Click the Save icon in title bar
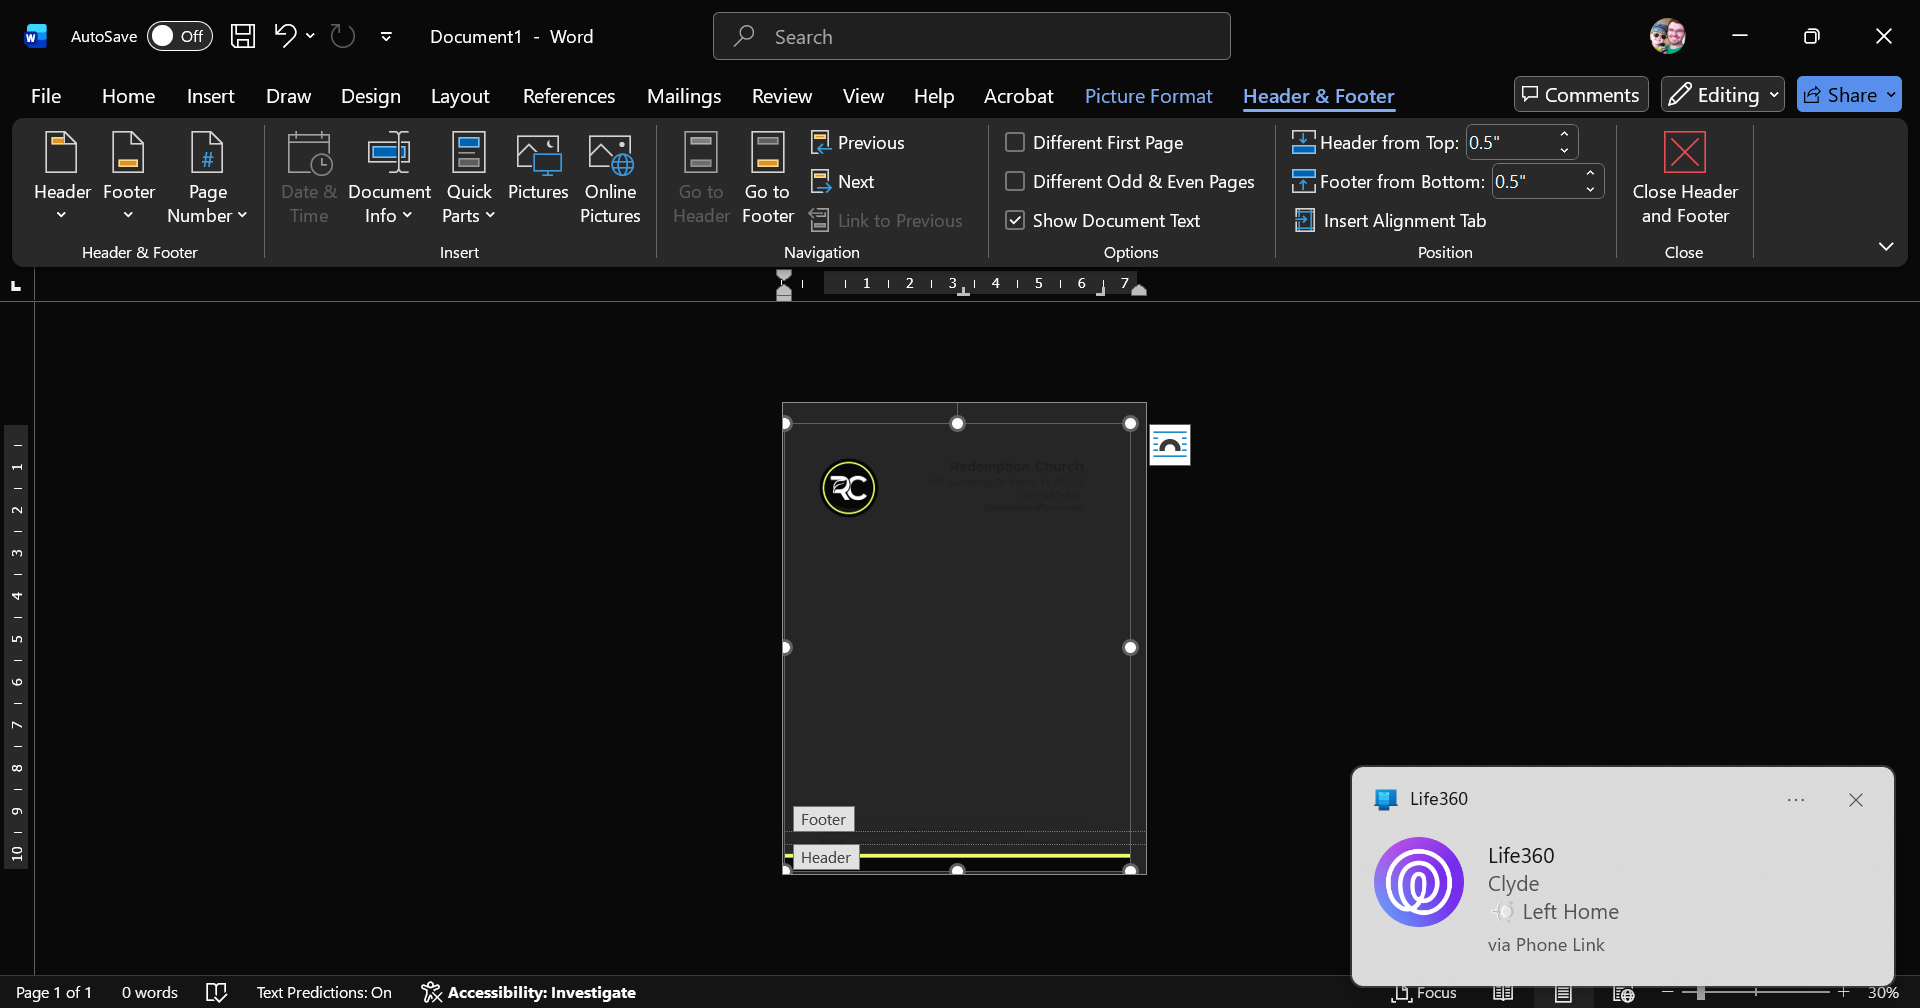This screenshot has height=1008, width=1920. pyautogui.click(x=243, y=37)
